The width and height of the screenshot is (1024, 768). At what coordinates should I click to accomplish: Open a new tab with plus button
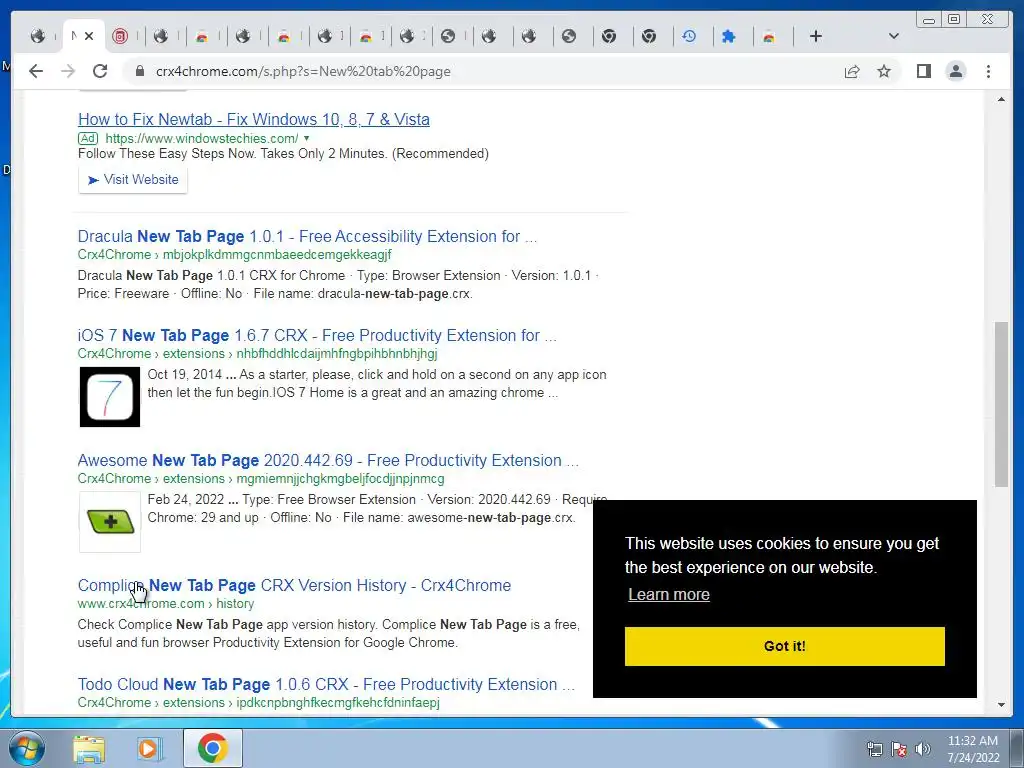pos(816,36)
